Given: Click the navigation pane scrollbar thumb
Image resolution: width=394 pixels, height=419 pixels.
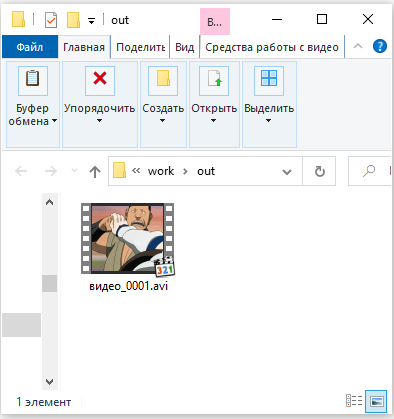Looking at the screenshot, I should pos(49,283).
